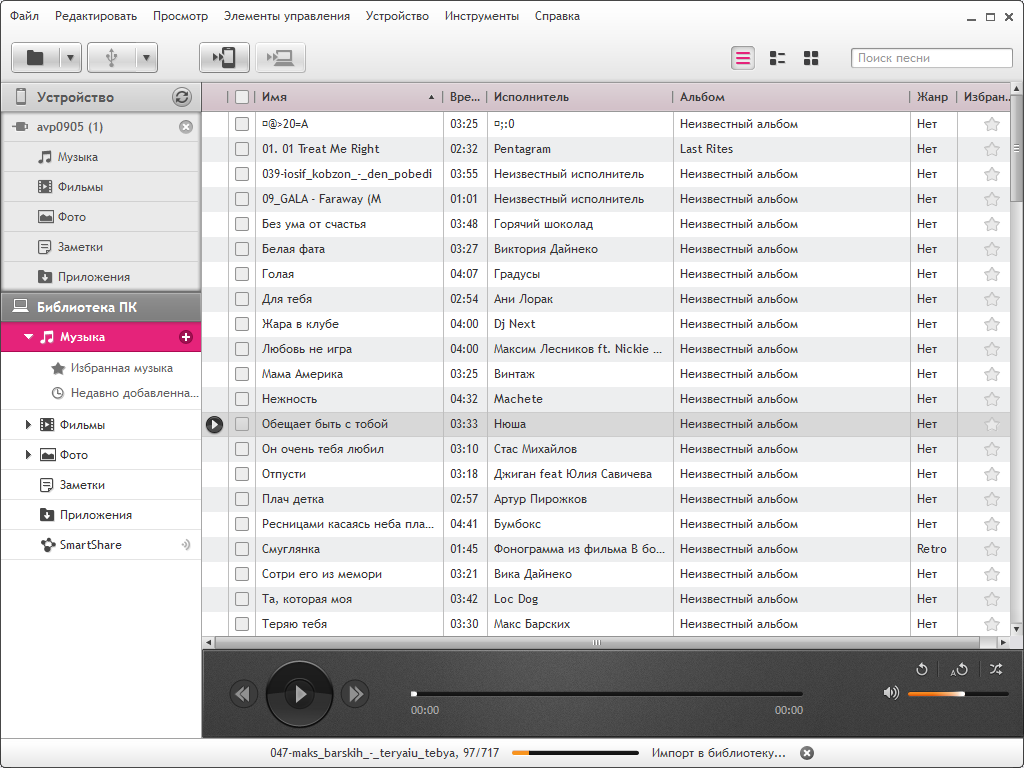The height and width of the screenshot is (768, 1024).
Task: Skip to the next track
Action: 356,694
